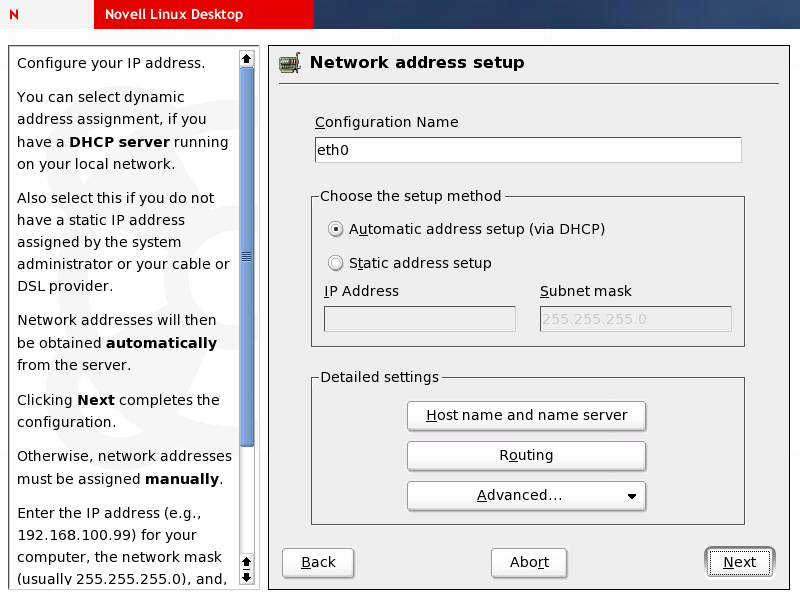800x600 pixels.
Task: Click the Routing button
Action: click(526, 456)
